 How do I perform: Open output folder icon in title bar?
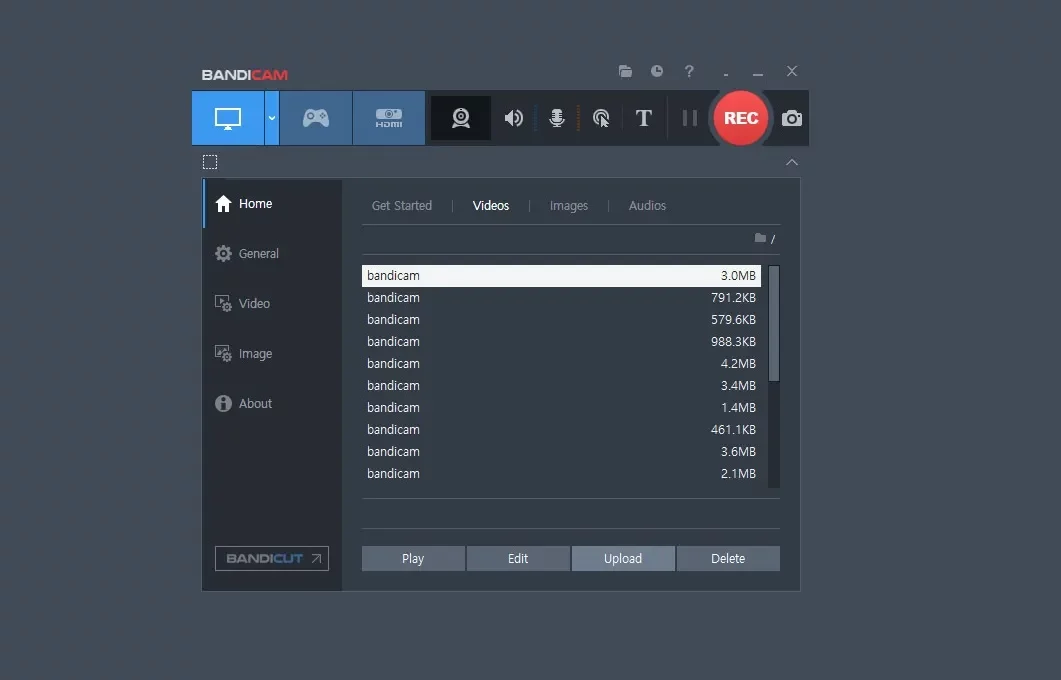[625, 71]
